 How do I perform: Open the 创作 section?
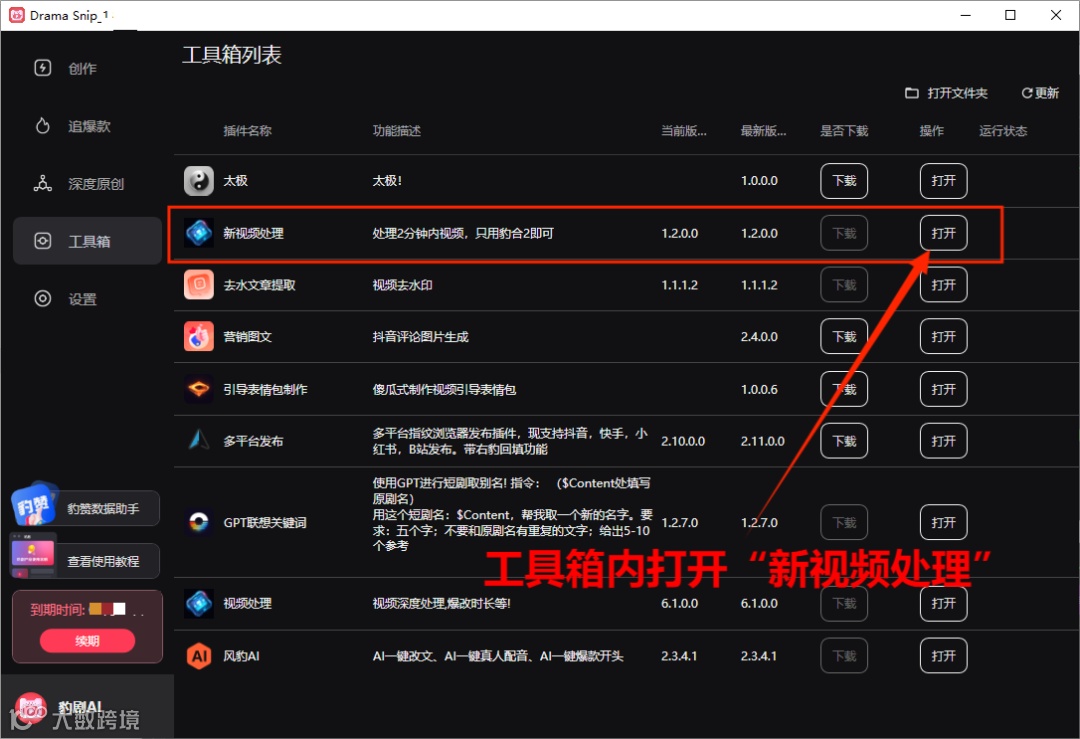click(x=87, y=67)
